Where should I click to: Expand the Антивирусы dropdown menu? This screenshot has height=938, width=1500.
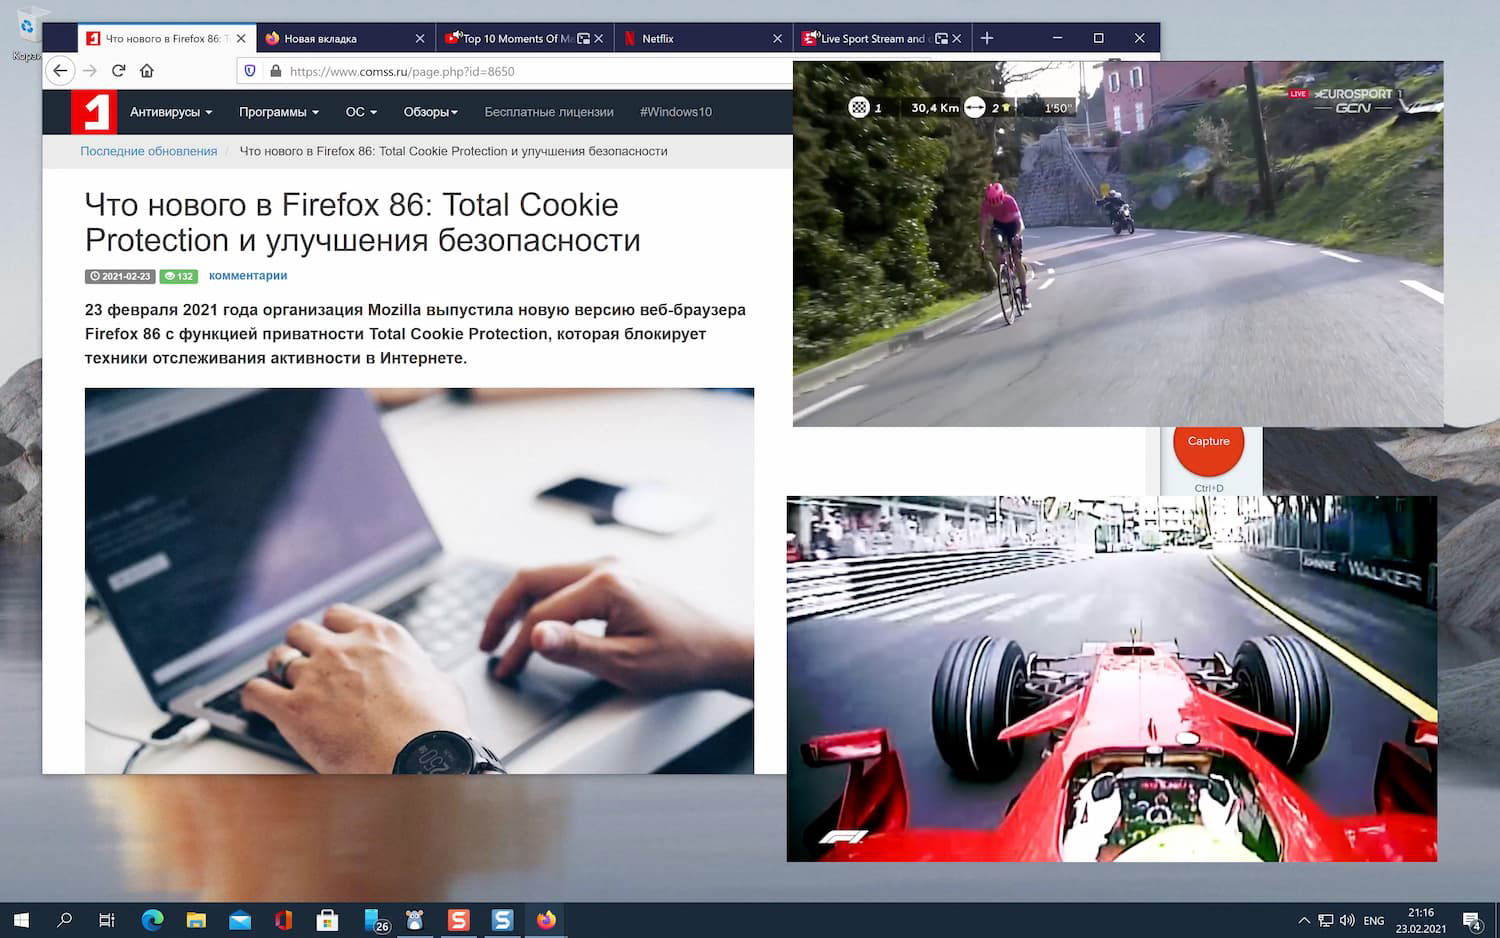tap(171, 112)
